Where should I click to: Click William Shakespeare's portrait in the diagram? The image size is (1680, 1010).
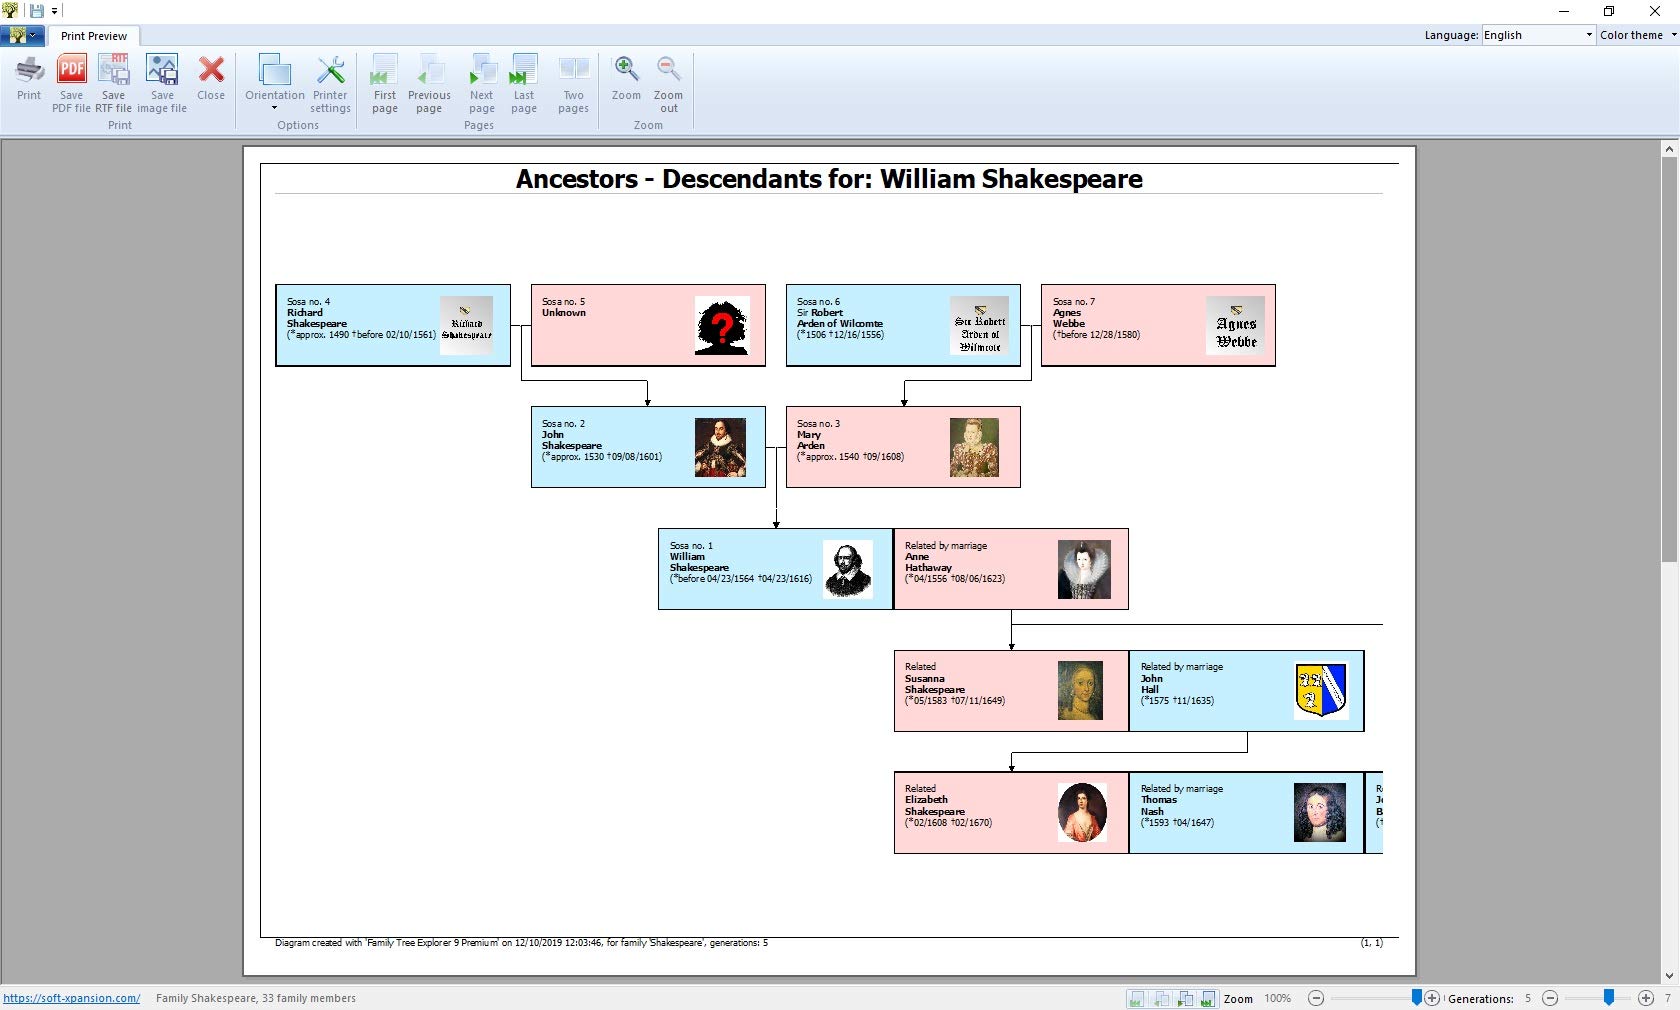click(848, 569)
